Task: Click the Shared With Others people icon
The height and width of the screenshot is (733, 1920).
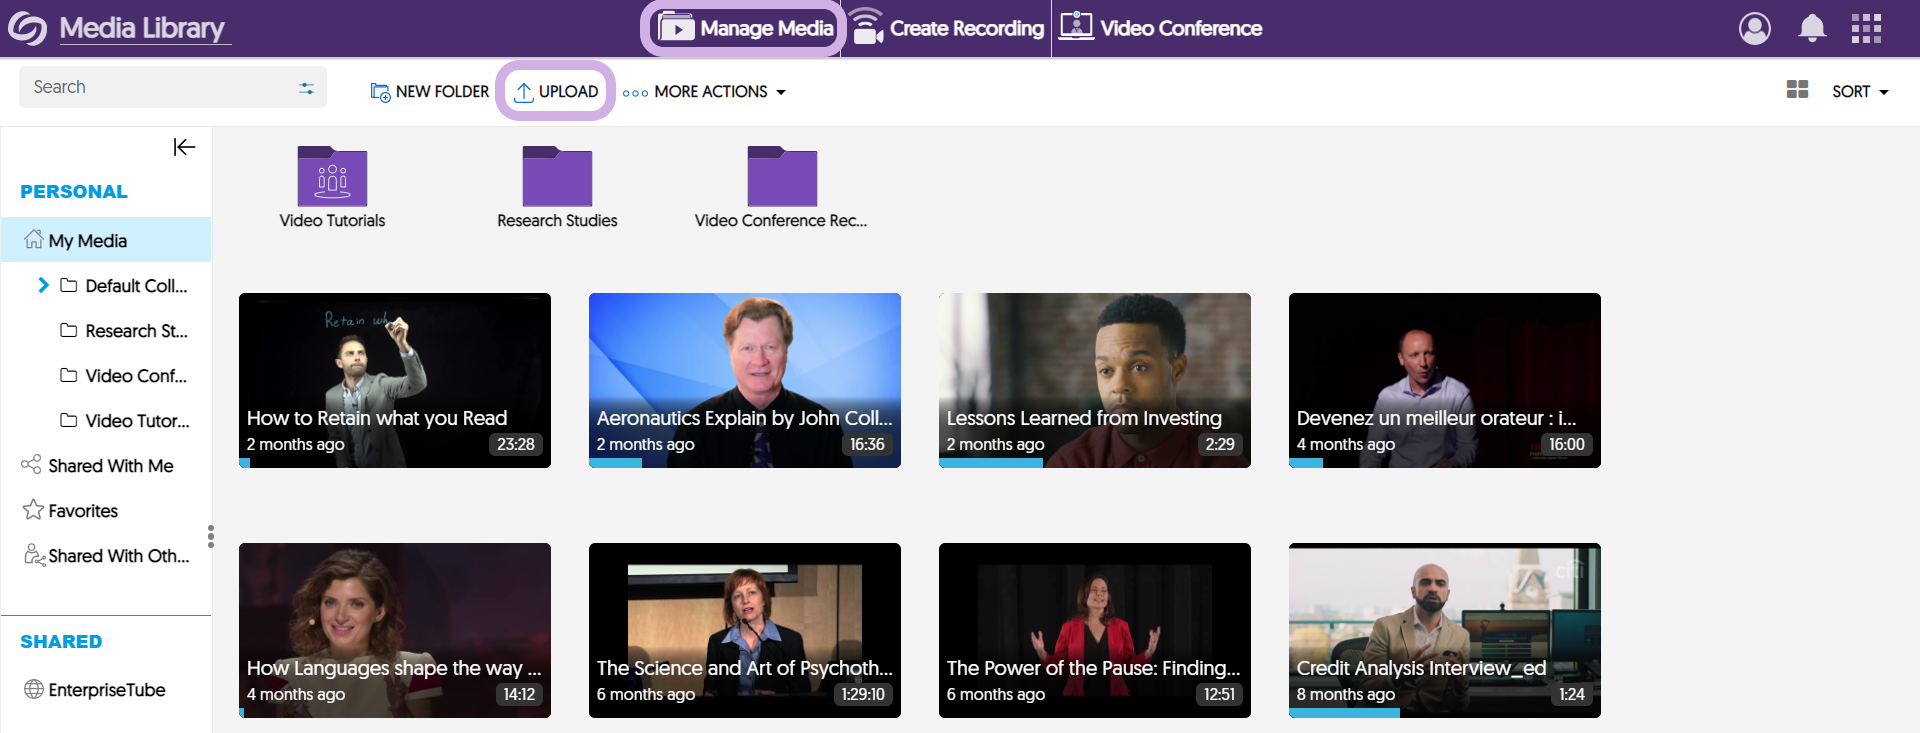Action: (x=34, y=555)
